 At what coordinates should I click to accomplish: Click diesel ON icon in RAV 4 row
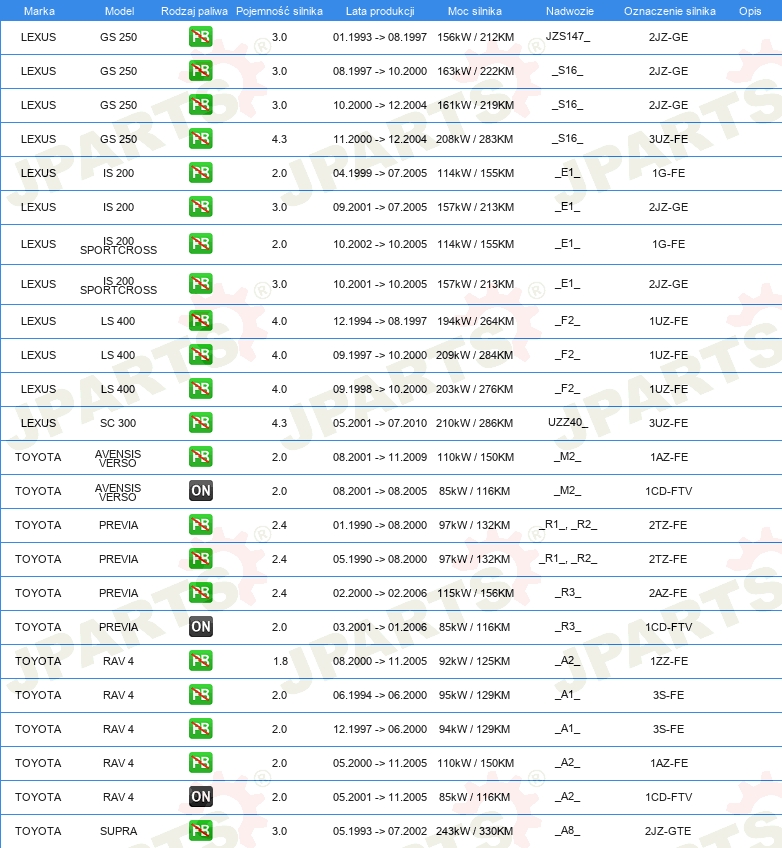coord(201,797)
